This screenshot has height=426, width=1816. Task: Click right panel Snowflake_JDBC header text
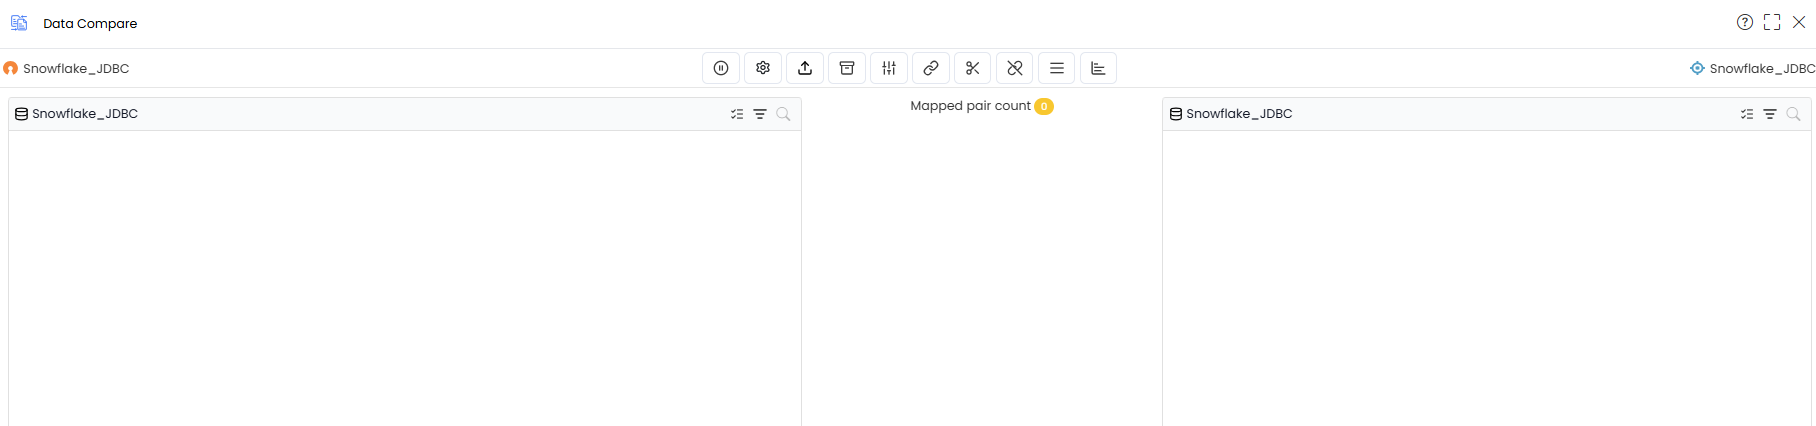click(1239, 114)
